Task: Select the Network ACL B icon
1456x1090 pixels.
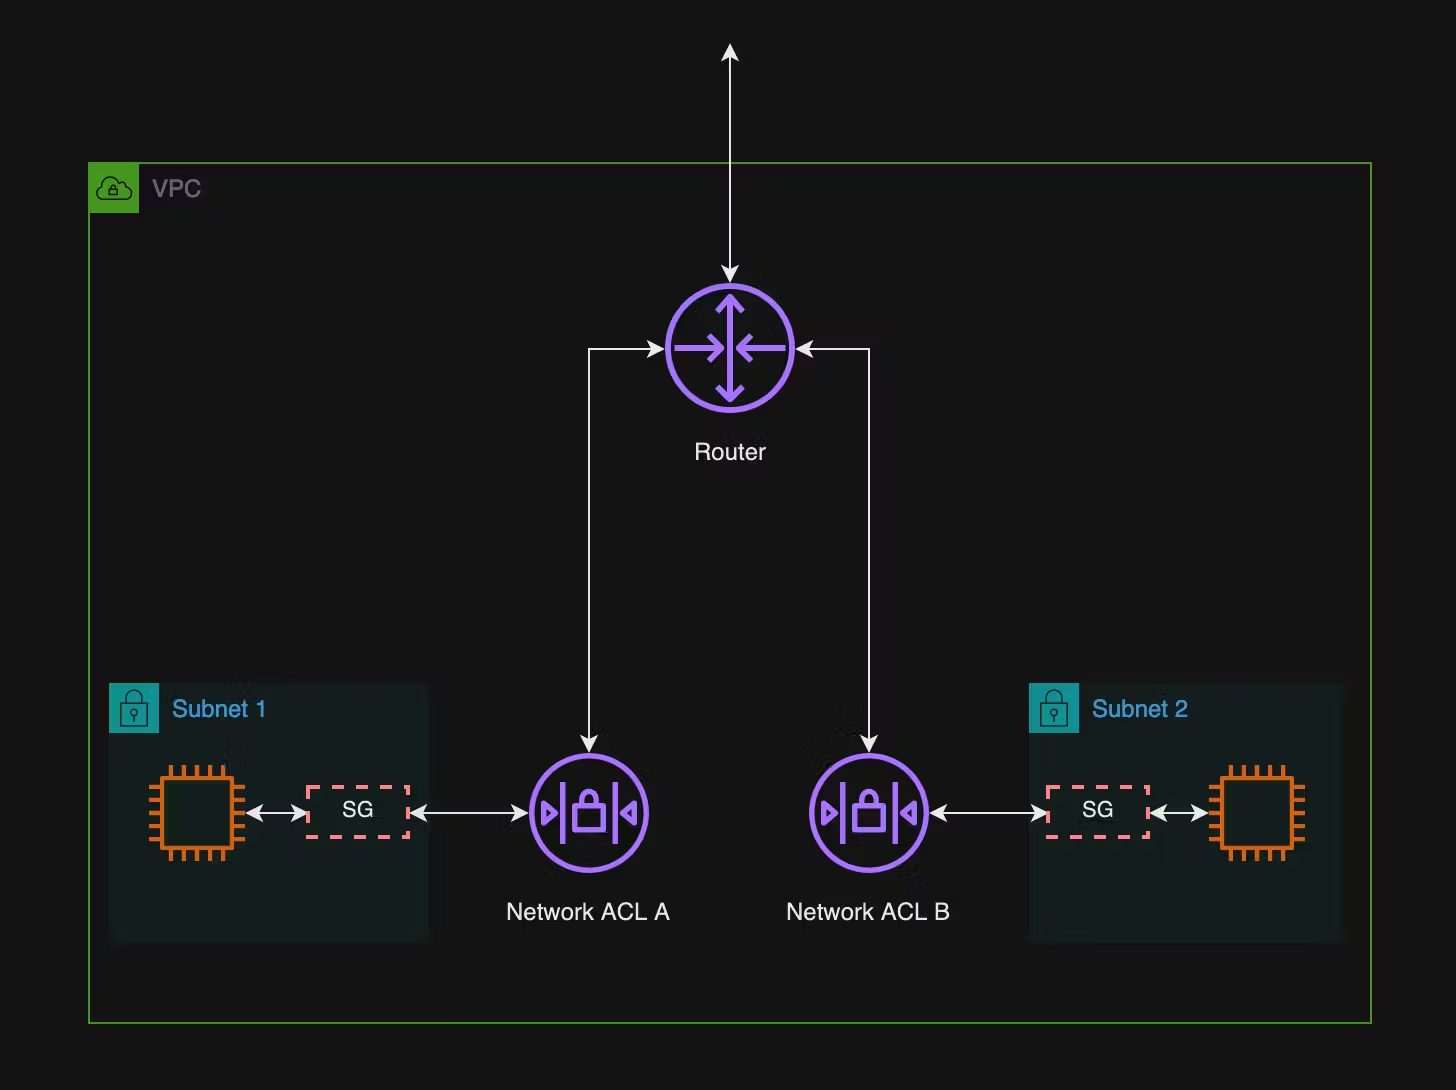Action: 869,813
